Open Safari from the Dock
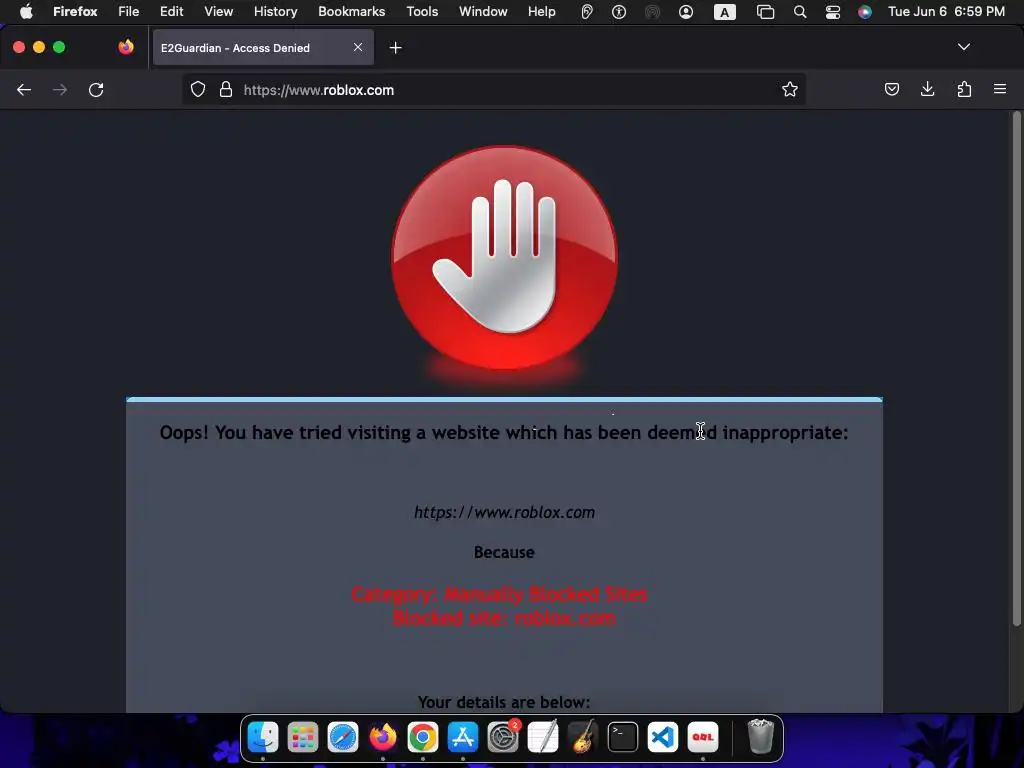The width and height of the screenshot is (1024, 768). pyautogui.click(x=343, y=737)
